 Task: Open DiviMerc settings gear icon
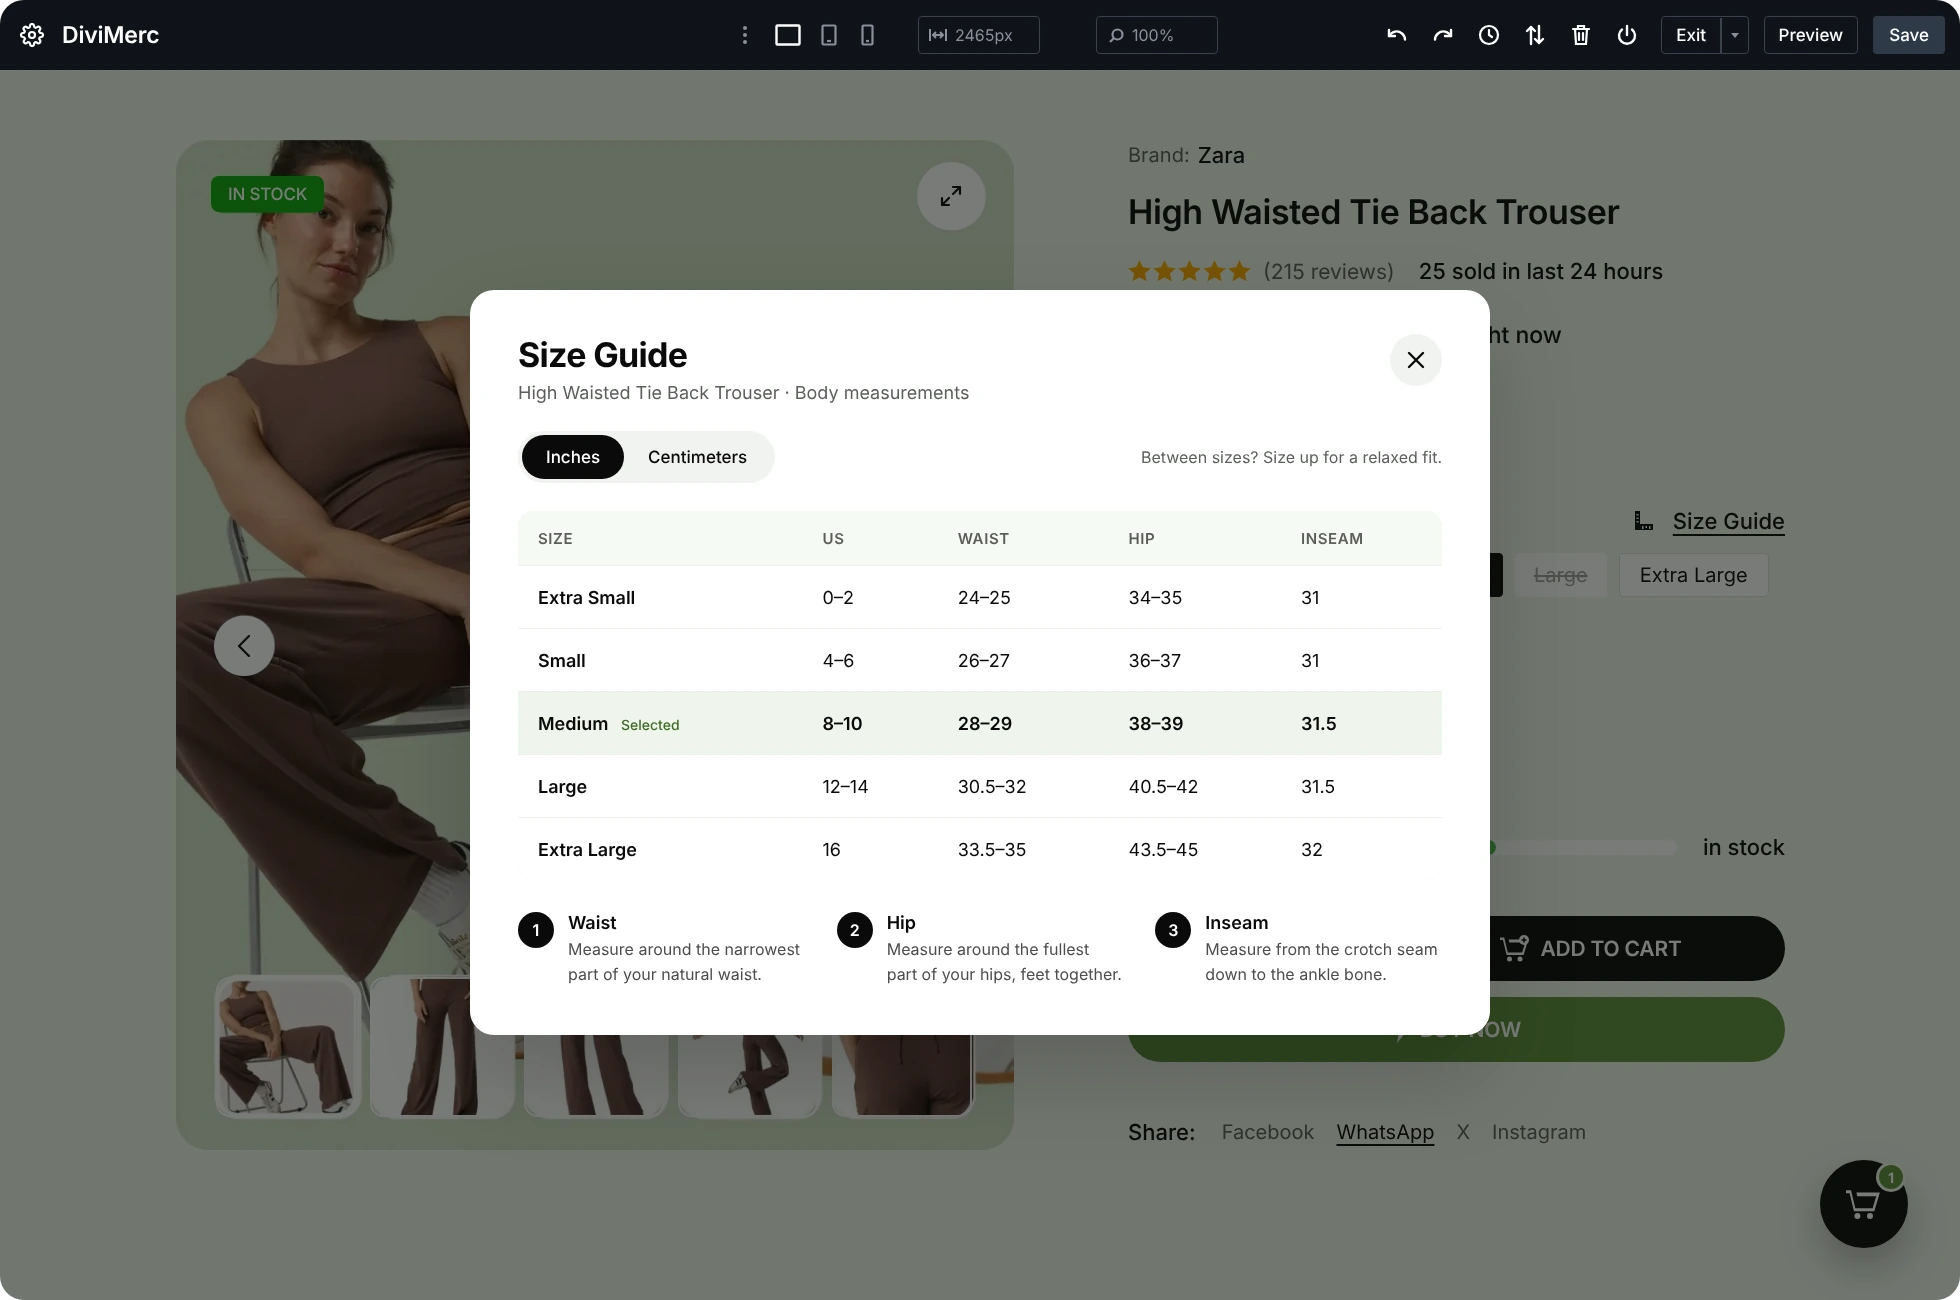(x=32, y=35)
